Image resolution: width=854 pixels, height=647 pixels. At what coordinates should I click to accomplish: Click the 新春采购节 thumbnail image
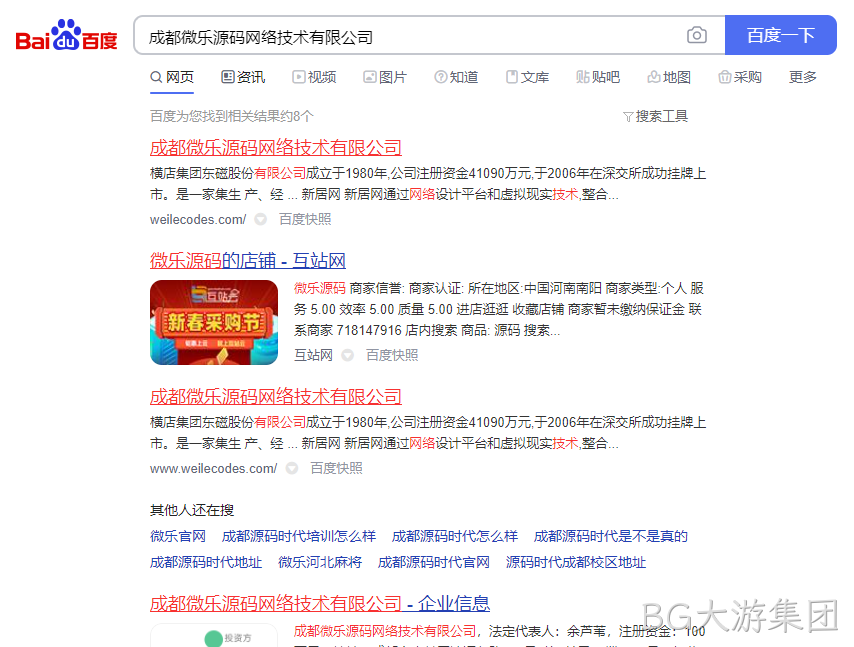[214, 322]
